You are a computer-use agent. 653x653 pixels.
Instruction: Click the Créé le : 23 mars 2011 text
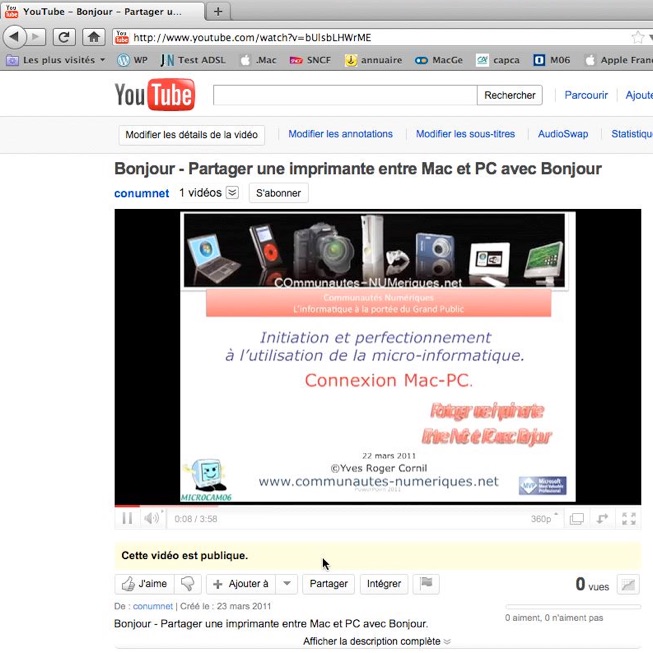(225, 606)
